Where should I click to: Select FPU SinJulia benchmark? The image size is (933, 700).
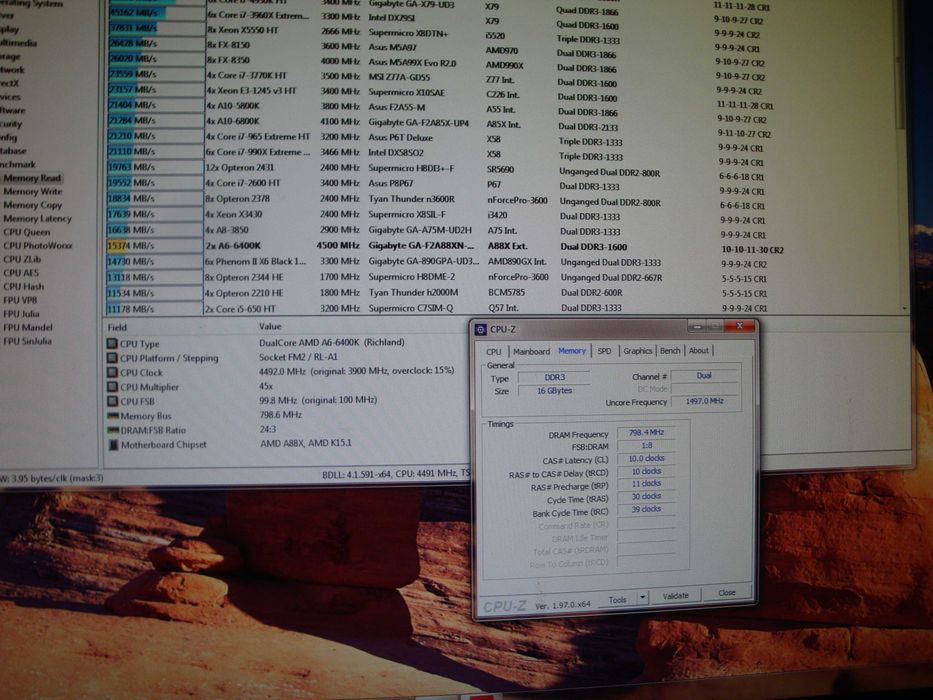(x=27, y=341)
